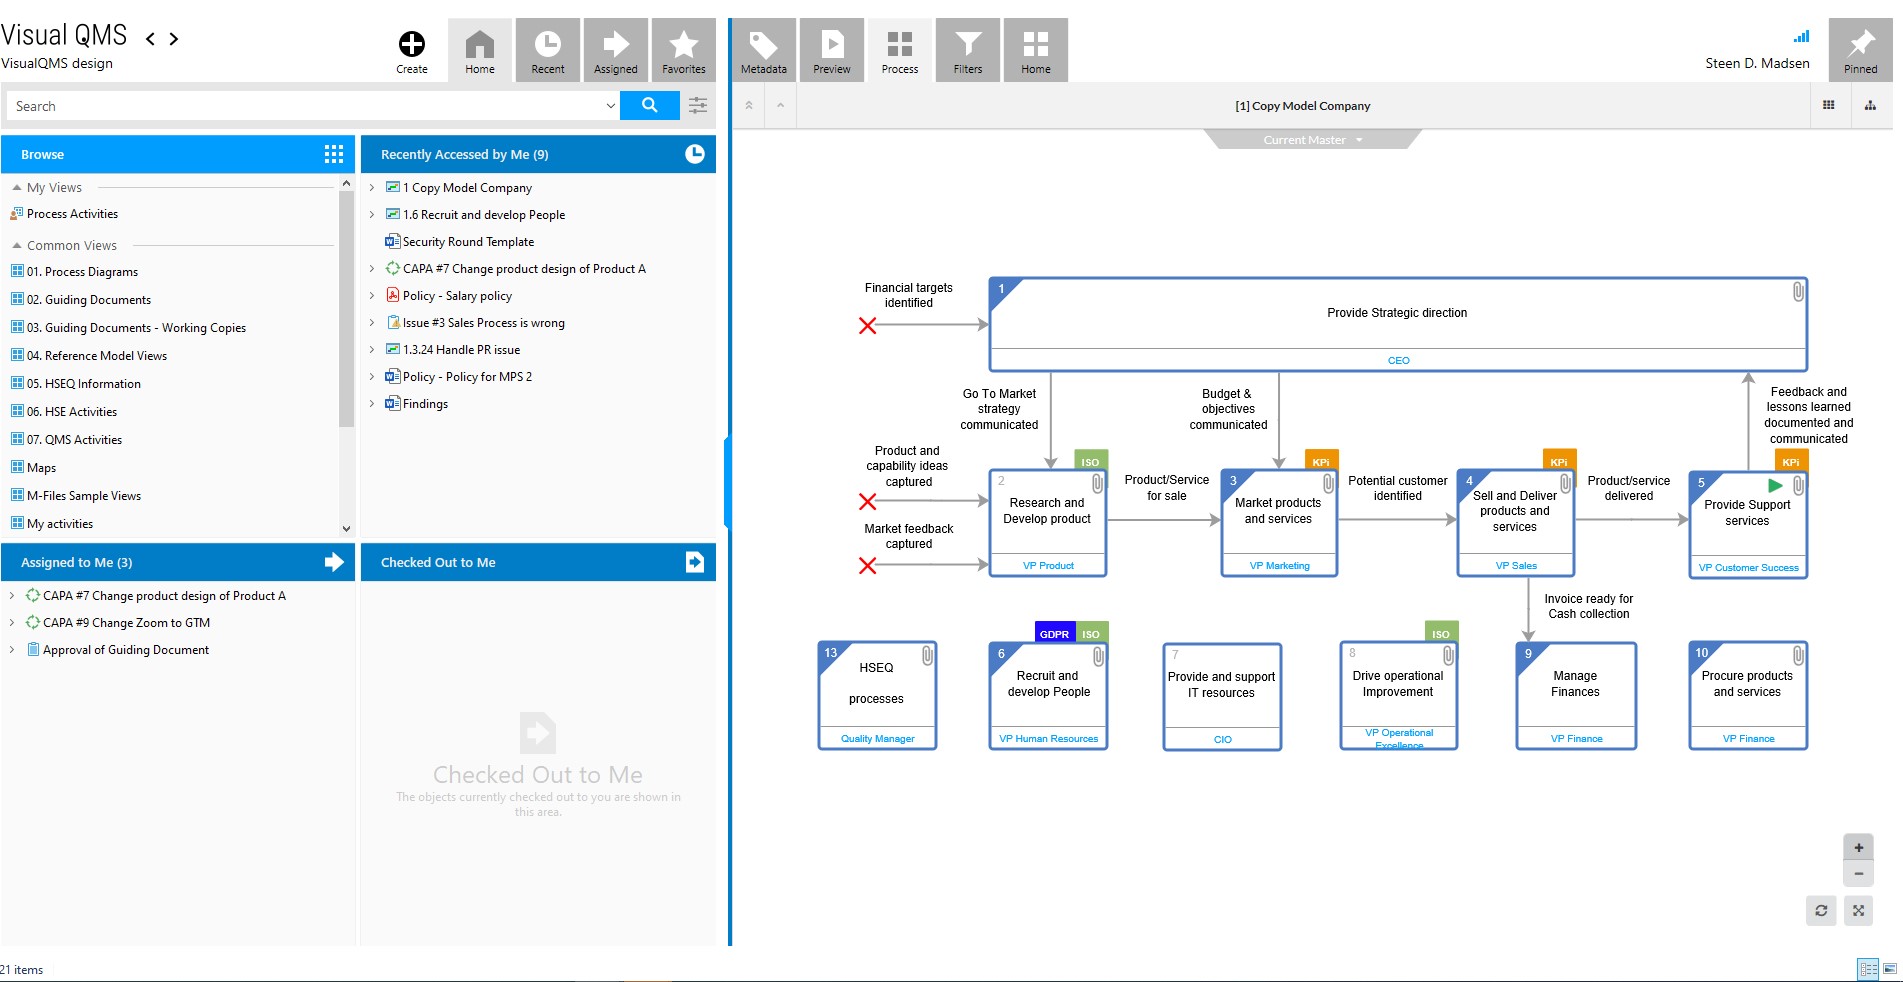Open the Metadata panel
This screenshot has width=1903, height=982.
coord(763,49)
